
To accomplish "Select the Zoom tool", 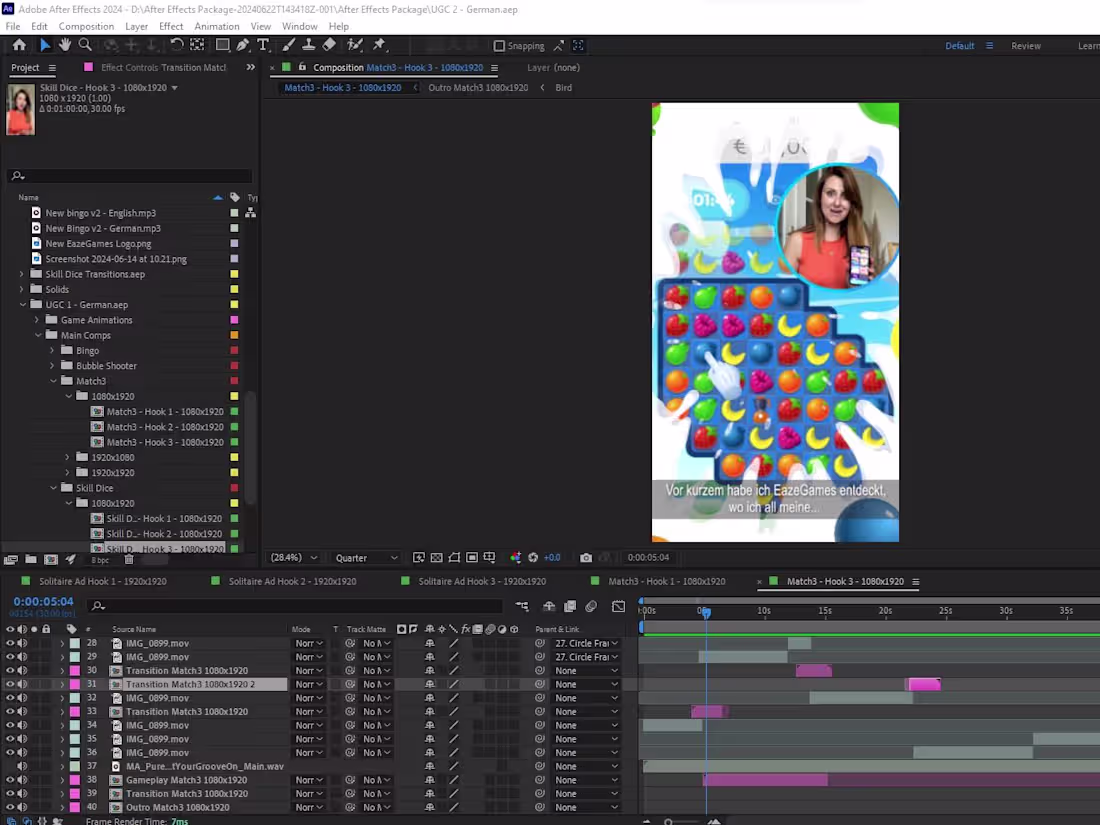I will coord(85,45).
